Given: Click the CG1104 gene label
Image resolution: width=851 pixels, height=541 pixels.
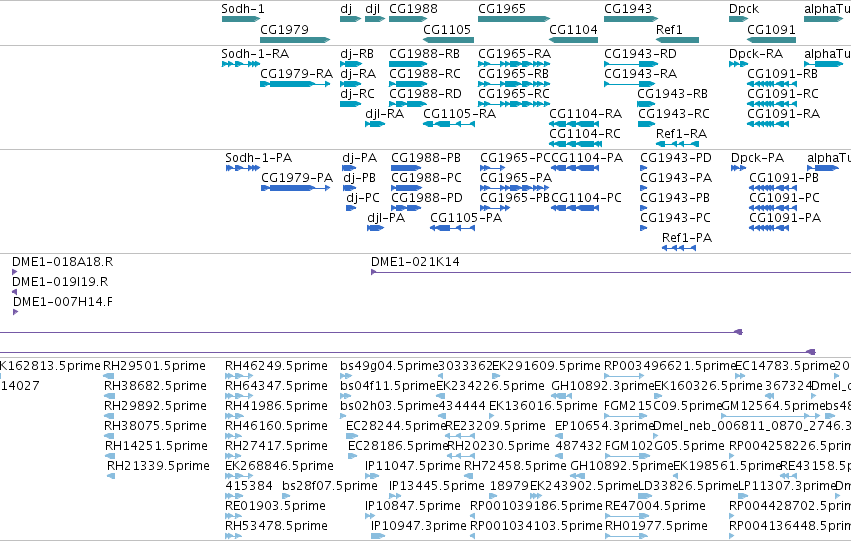Looking at the screenshot, I should click(573, 29).
